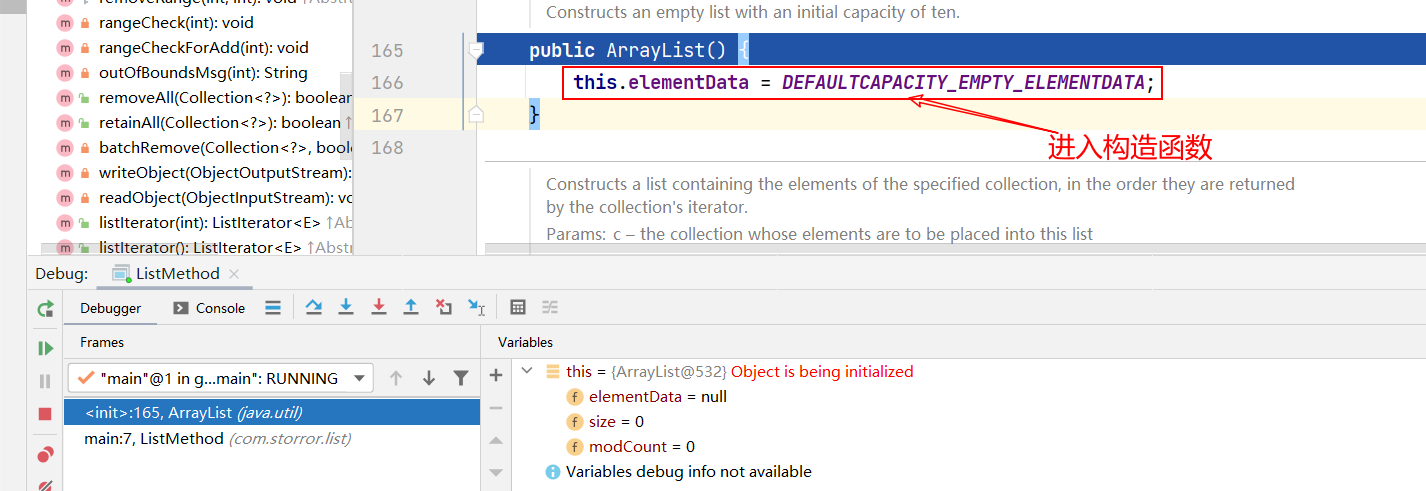Screen dimensions: 1426x491
Task: Select the main:7, ListMethod stack frame
Action: (x=217, y=438)
